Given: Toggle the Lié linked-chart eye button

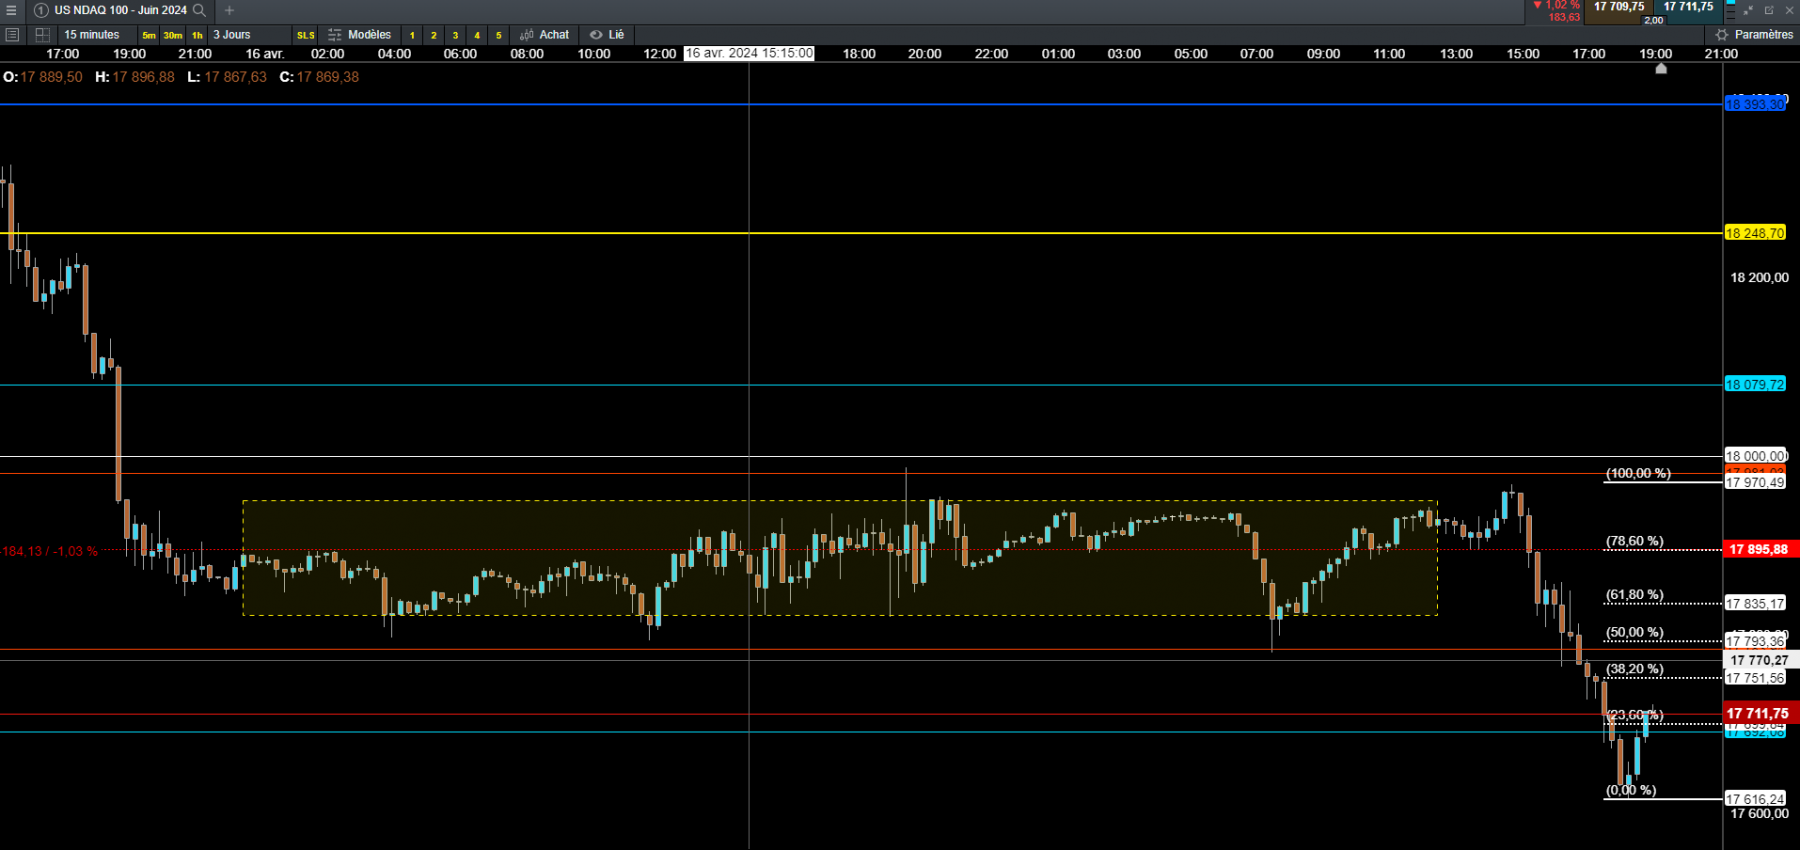Looking at the screenshot, I should (596, 34).
